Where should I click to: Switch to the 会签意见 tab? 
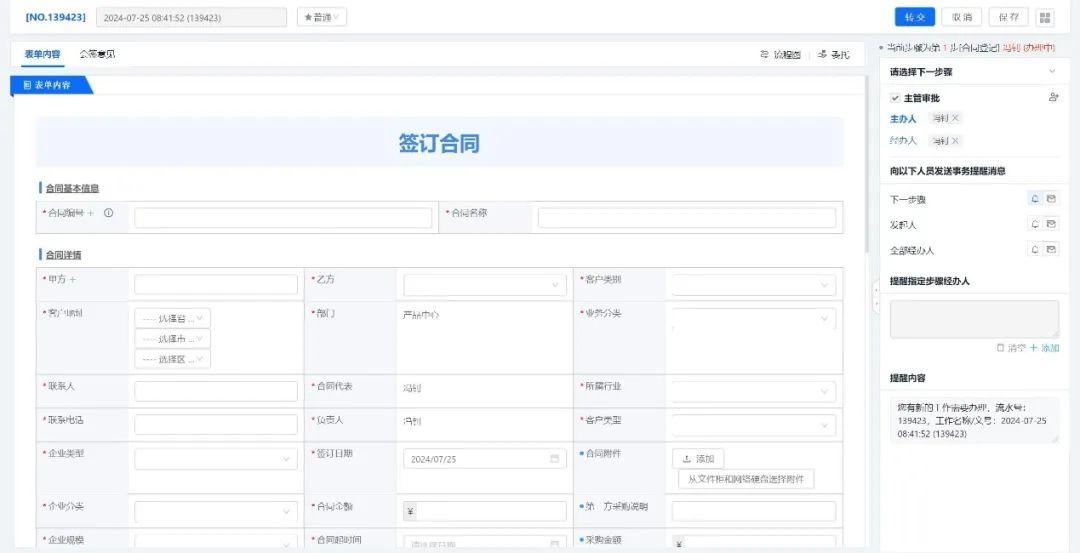point(97,54)
